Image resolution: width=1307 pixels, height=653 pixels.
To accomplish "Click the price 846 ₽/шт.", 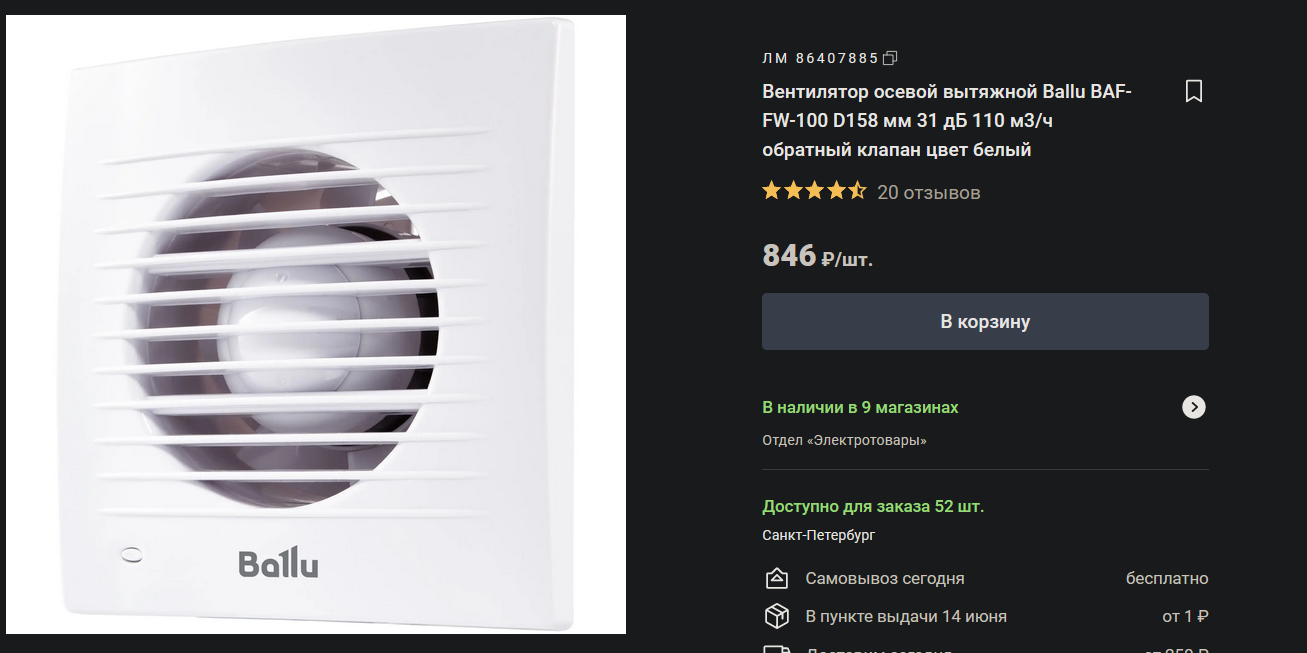I will point(817,256).
